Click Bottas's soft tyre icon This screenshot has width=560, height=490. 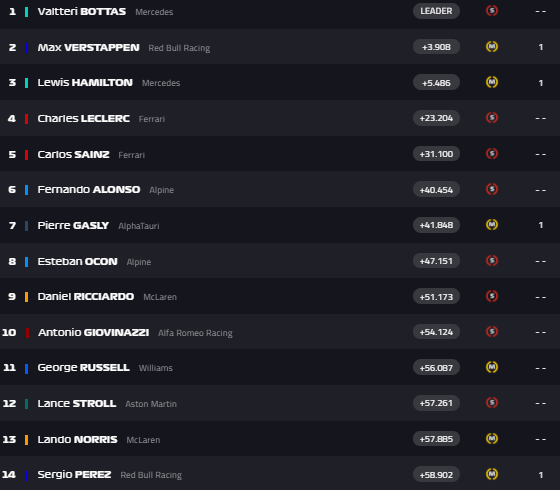tap(492, 11)
